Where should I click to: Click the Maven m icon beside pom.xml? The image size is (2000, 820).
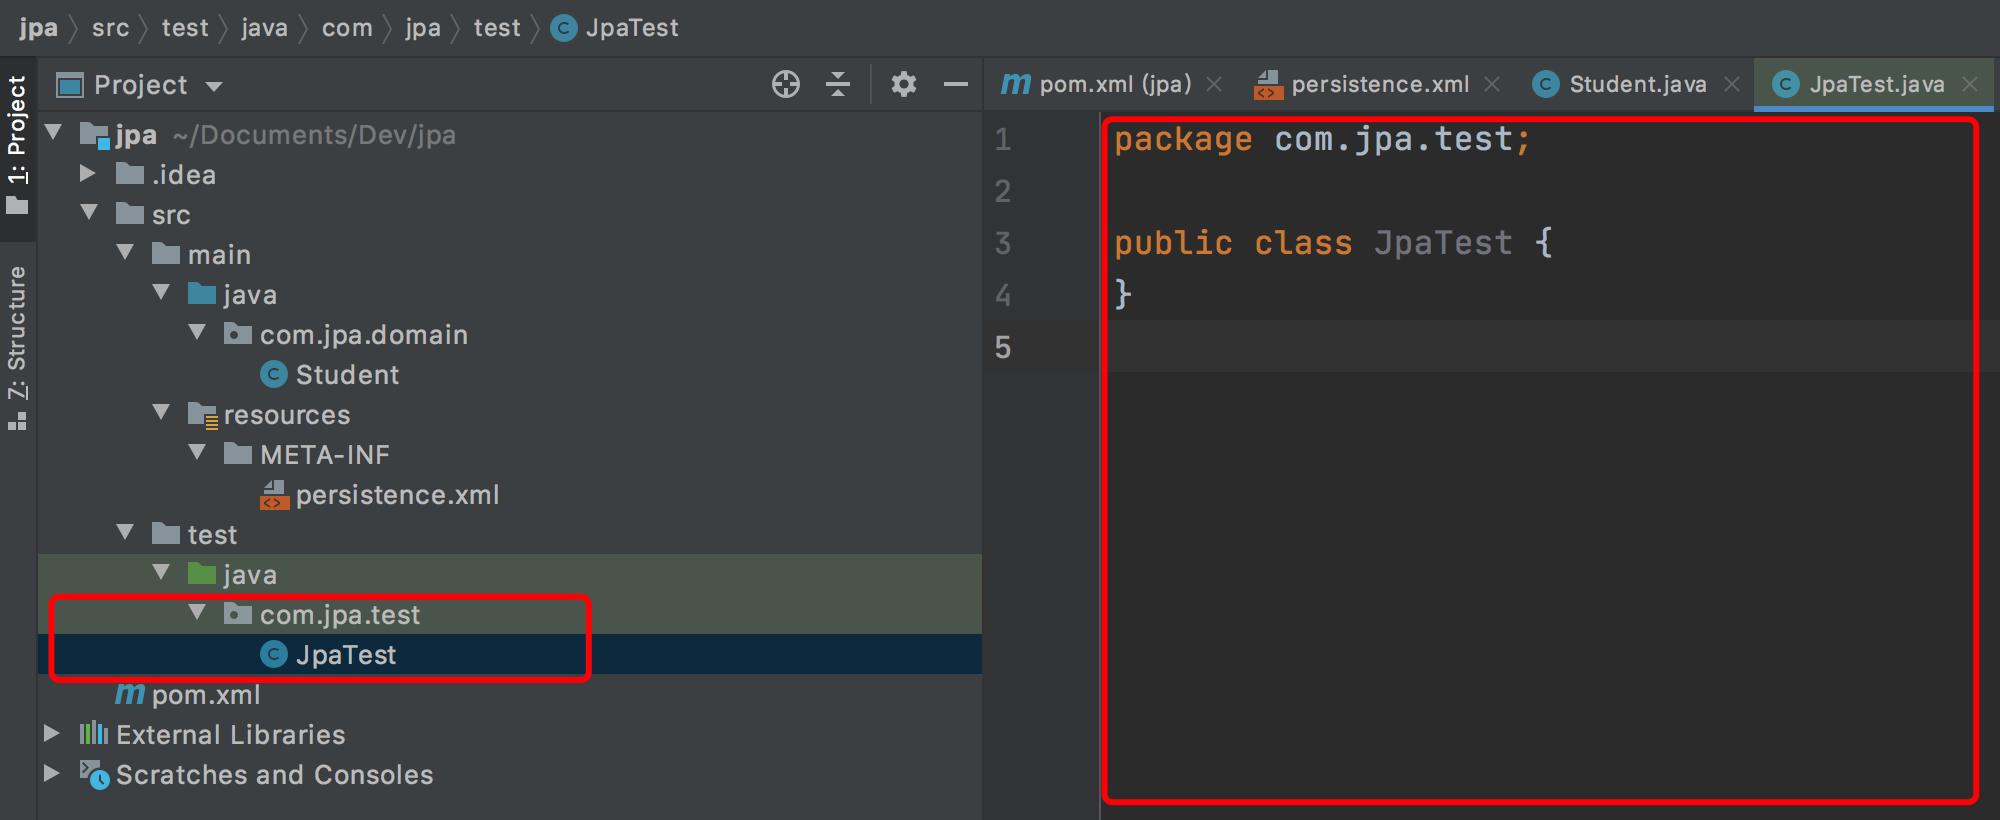(130, 693)
